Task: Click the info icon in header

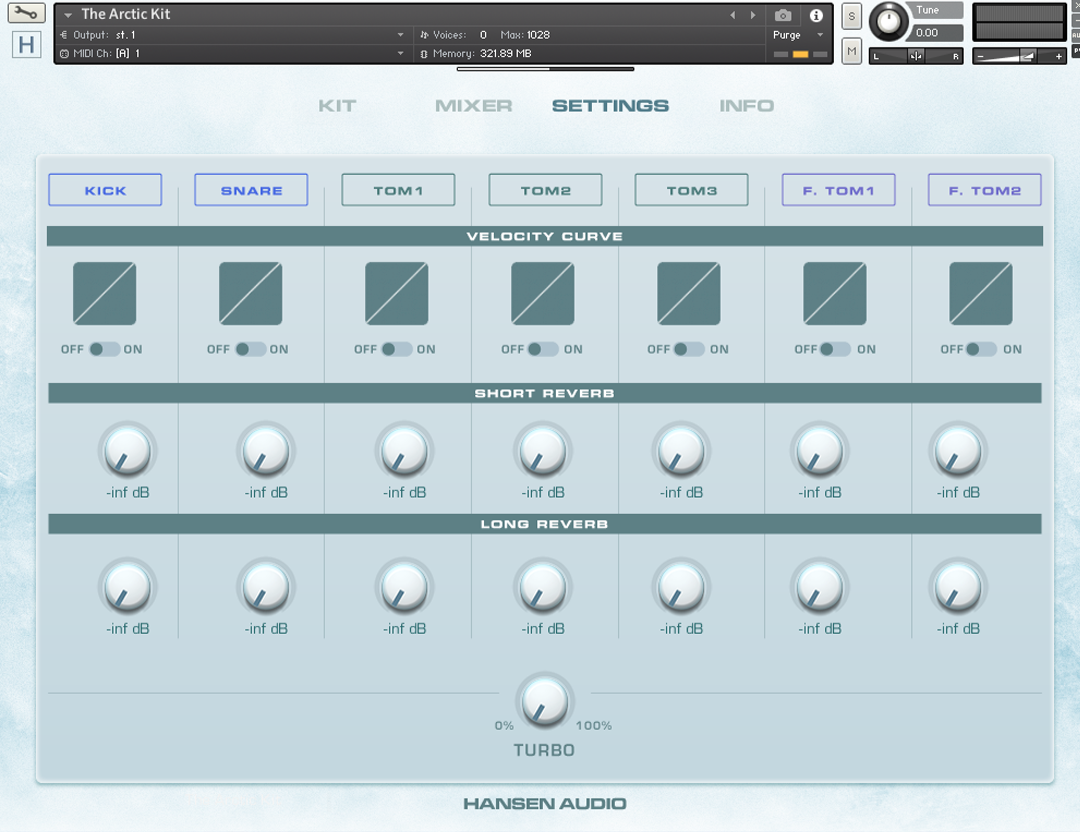Action: tap(816, 15)
